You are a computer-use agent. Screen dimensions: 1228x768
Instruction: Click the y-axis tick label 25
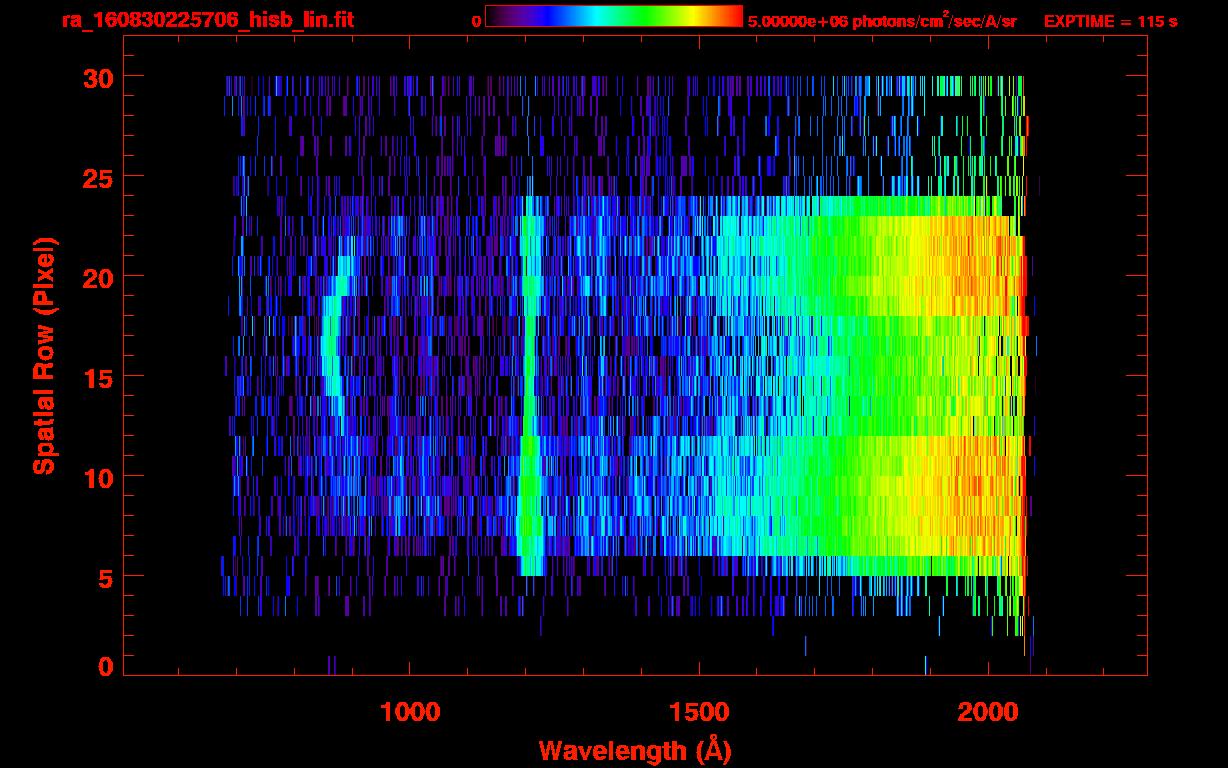(x=98, y=177)
